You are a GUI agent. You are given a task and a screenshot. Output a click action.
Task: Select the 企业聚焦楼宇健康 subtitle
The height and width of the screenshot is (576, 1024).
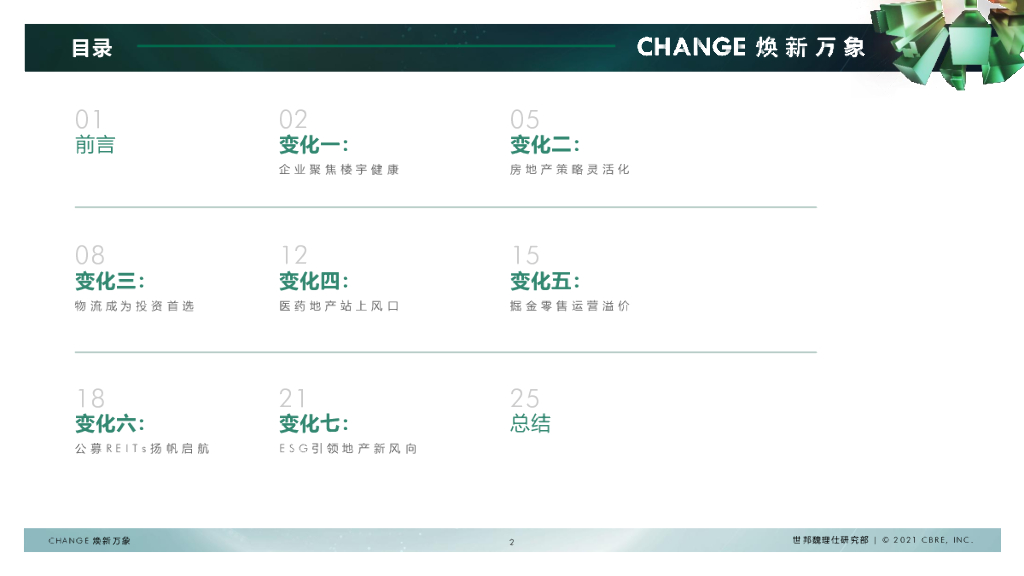[x=339, y=170]
